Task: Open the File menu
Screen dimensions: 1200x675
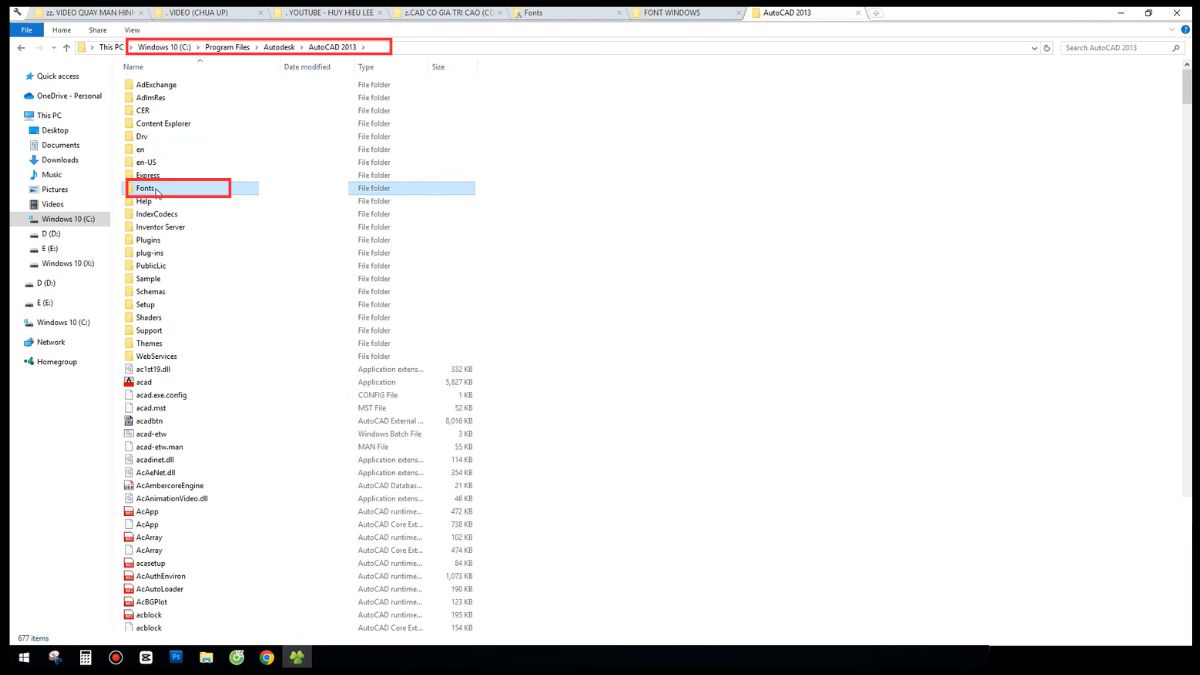Action: [x=26, y=30]
